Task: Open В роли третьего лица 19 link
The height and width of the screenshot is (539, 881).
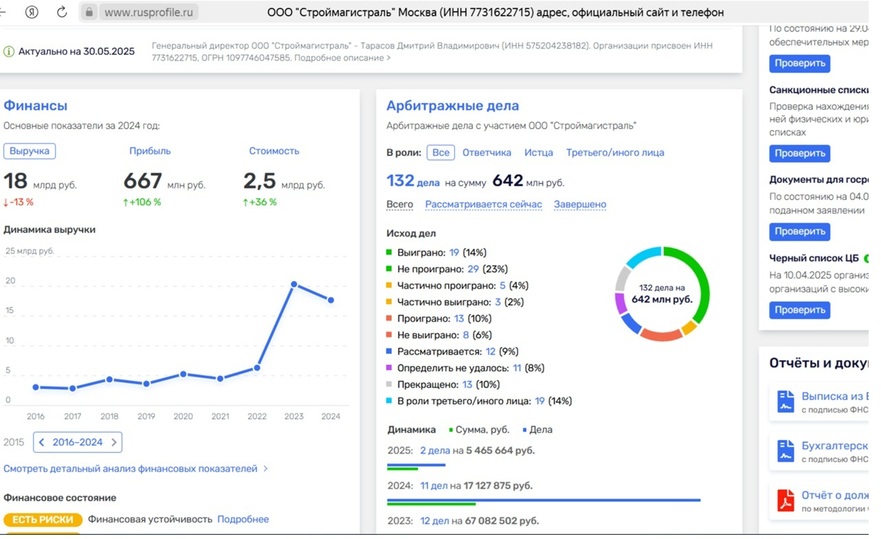Action: [x=540, y=401]
